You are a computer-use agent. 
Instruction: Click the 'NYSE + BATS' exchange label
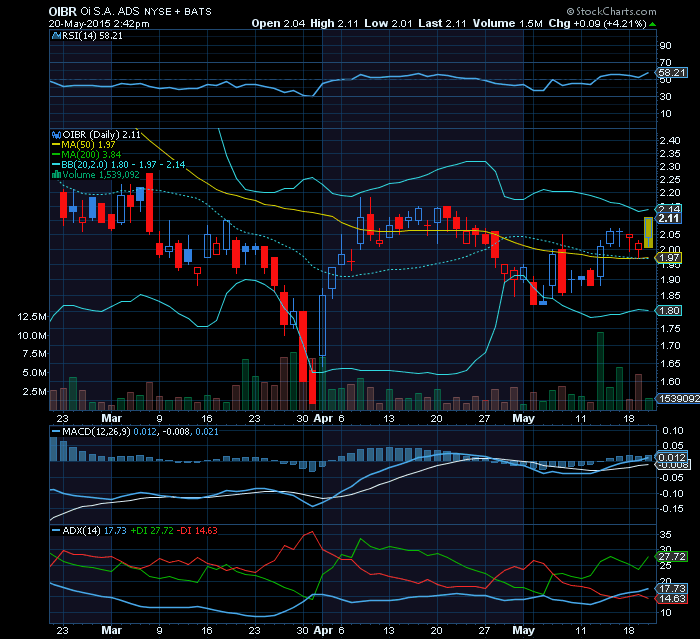(178, 12)
